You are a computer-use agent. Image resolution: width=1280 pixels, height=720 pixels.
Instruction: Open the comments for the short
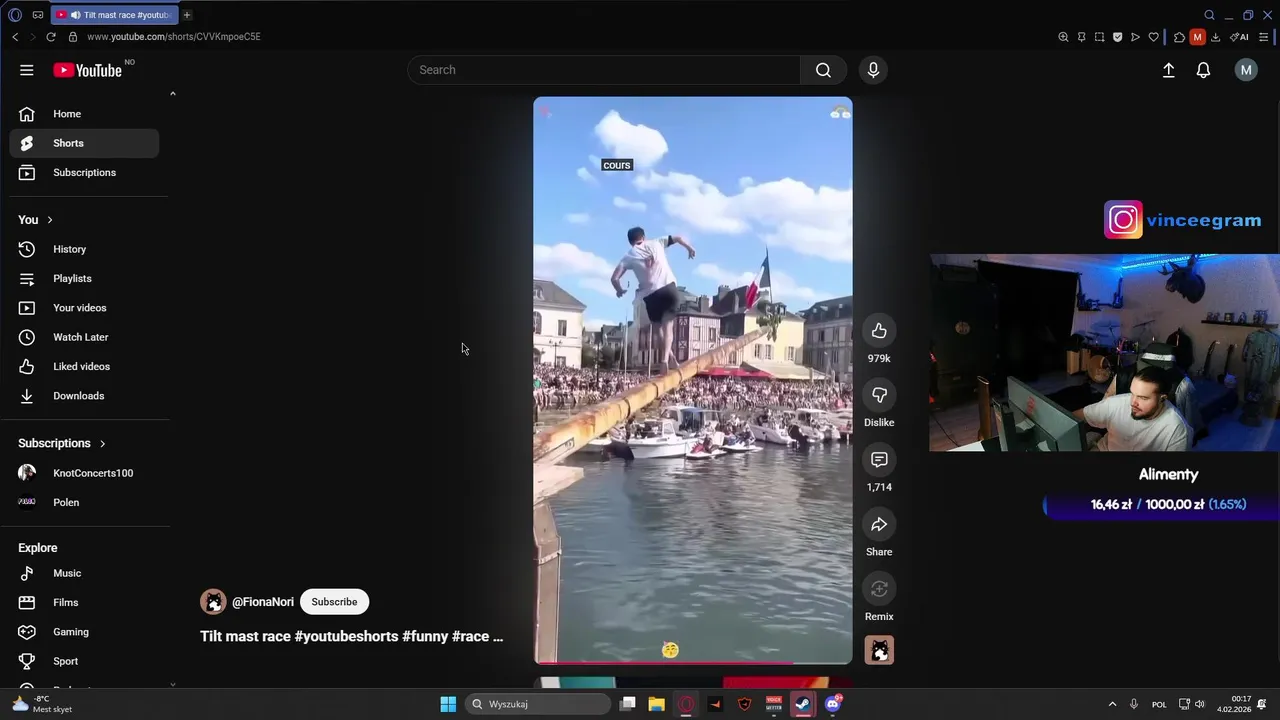pyautogui.click(x=879, y=460)
